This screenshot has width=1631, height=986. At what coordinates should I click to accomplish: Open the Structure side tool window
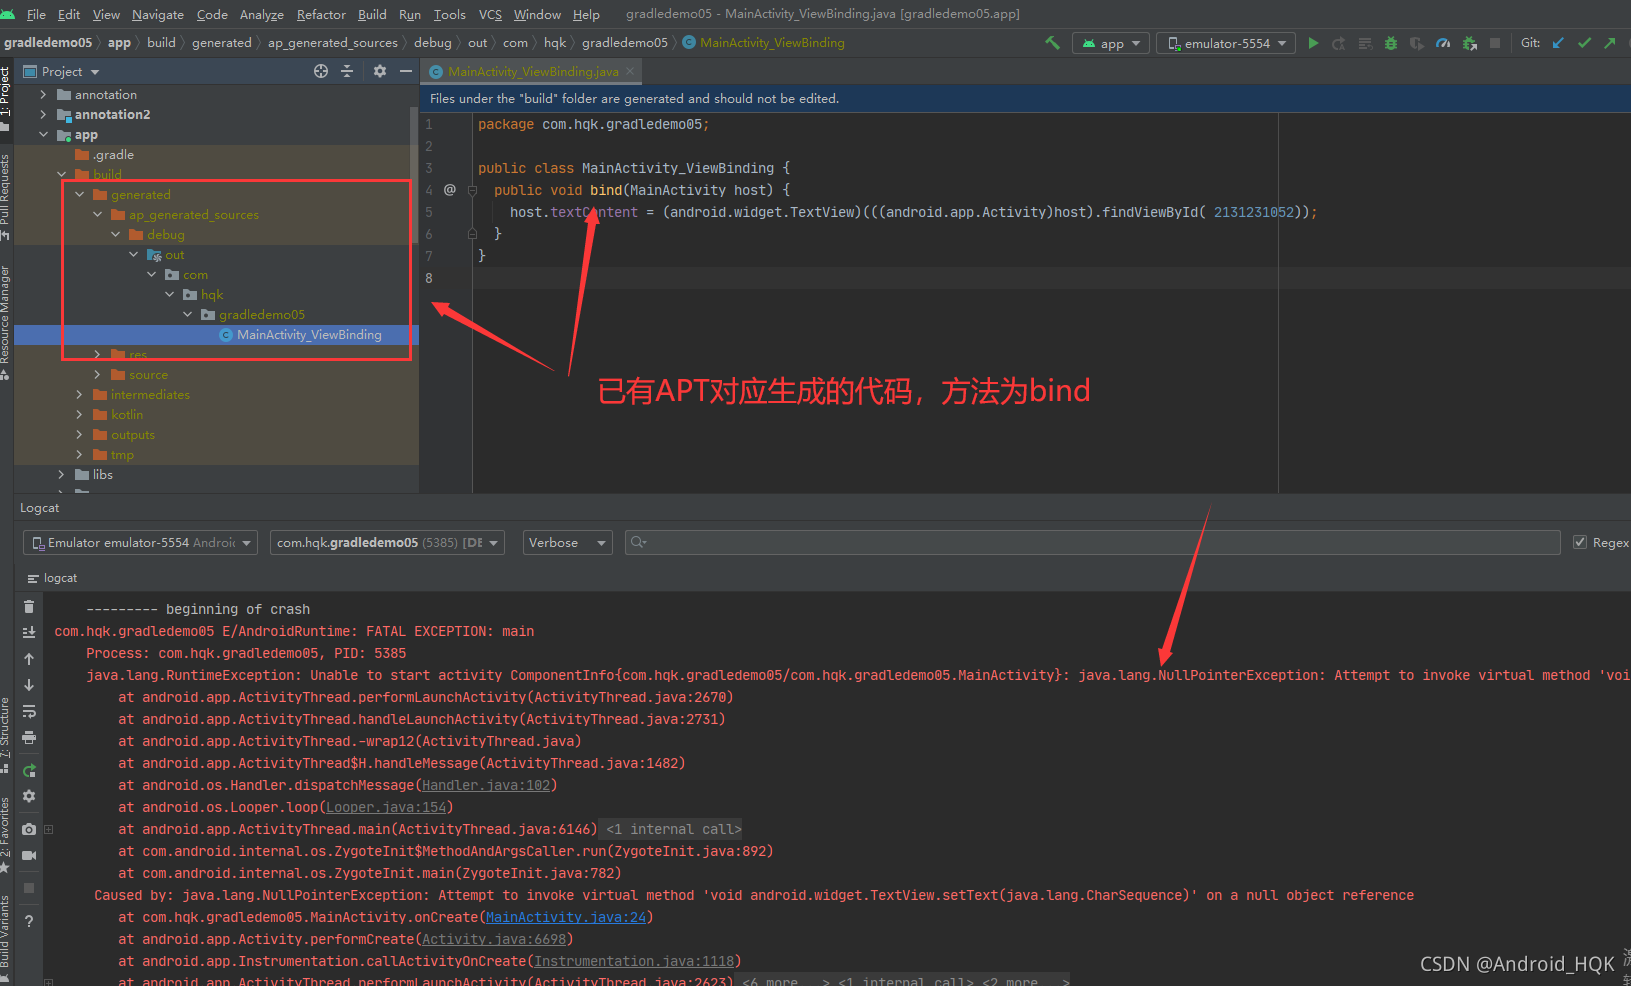pos(6,733)
